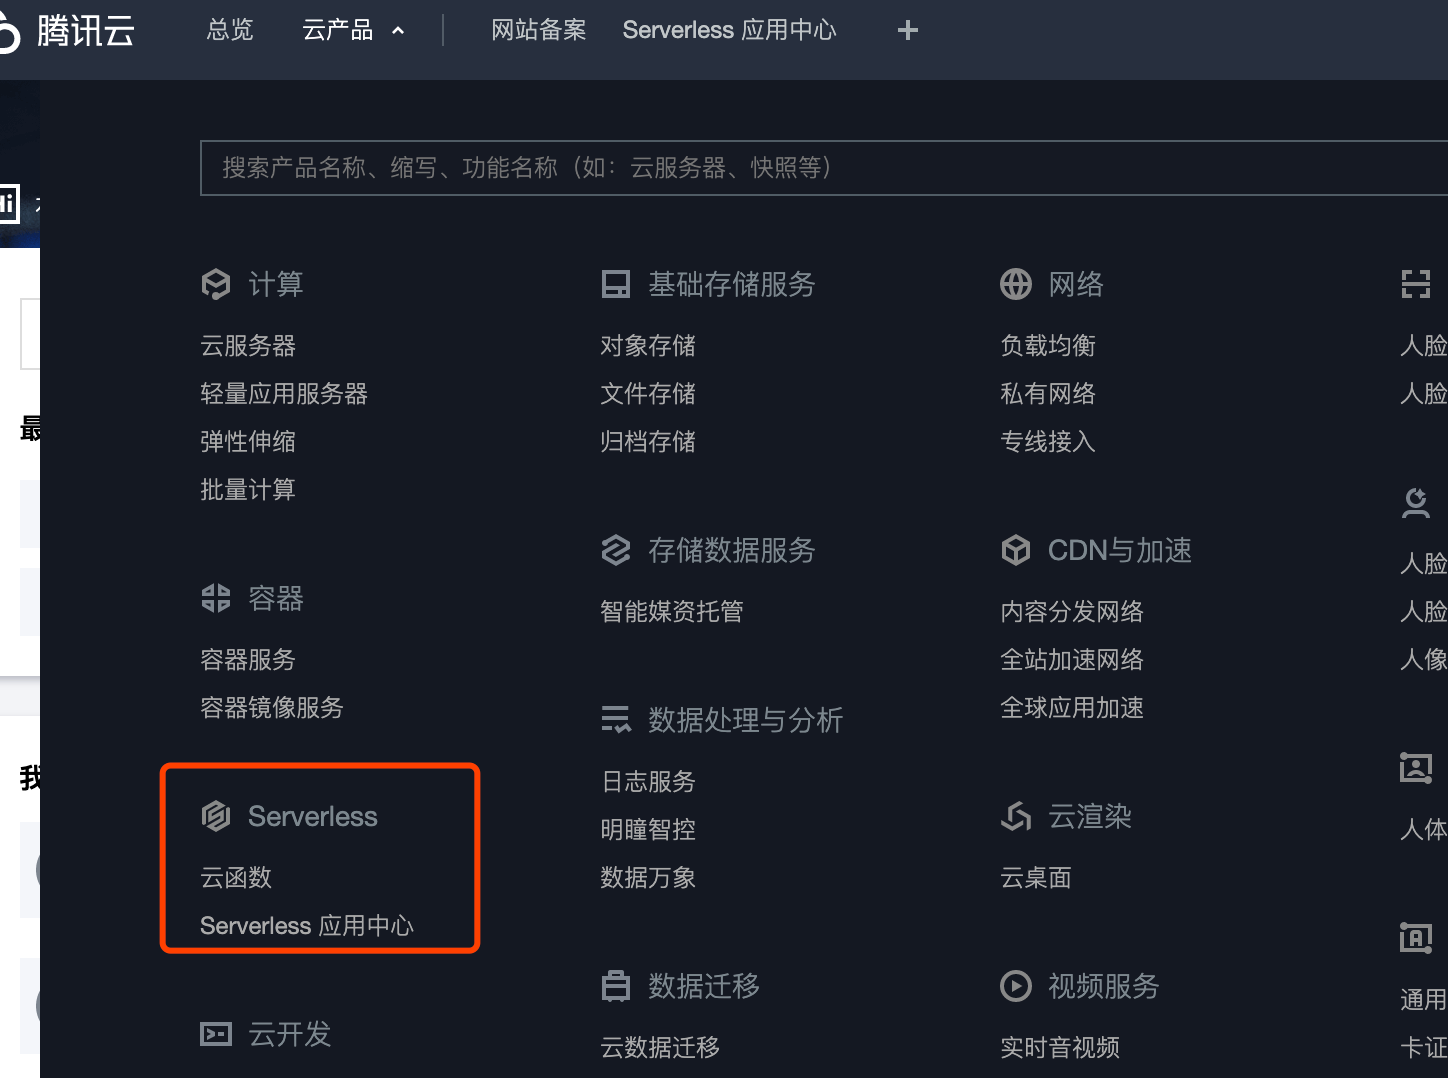This screenshot has width=1448, height=1078.
Task: Open 全站加速网络 link
Action: (1072, 660)
